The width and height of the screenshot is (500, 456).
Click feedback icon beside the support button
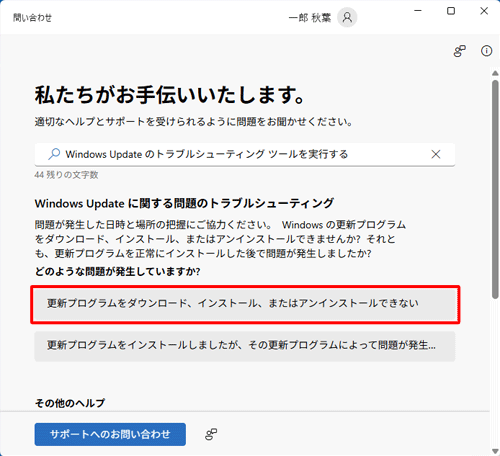pyautogui.click(x=211, y=434)
